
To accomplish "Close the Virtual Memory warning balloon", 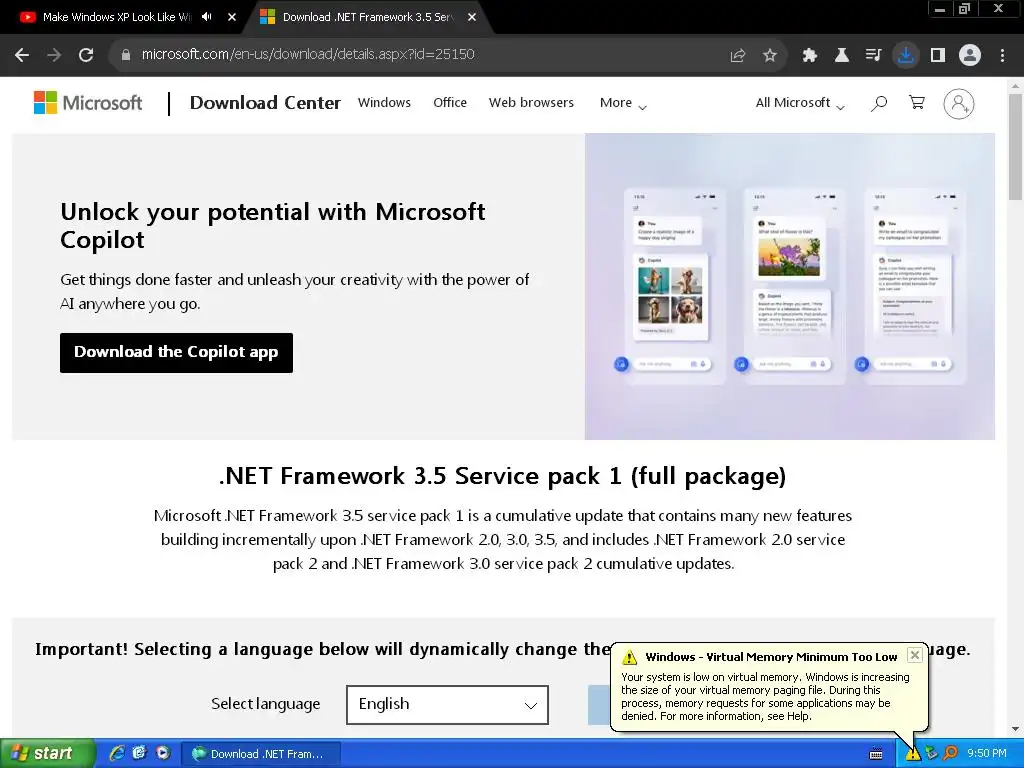I will tap(915, 655).
